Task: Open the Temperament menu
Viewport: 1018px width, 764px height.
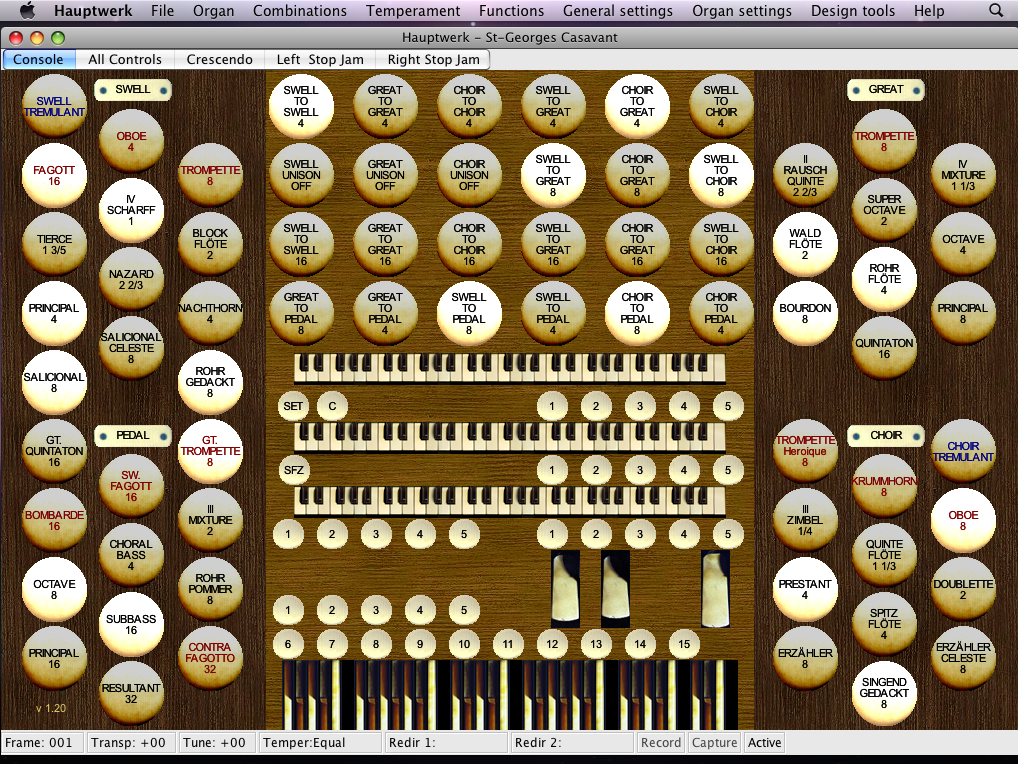Action: [413, 10]
